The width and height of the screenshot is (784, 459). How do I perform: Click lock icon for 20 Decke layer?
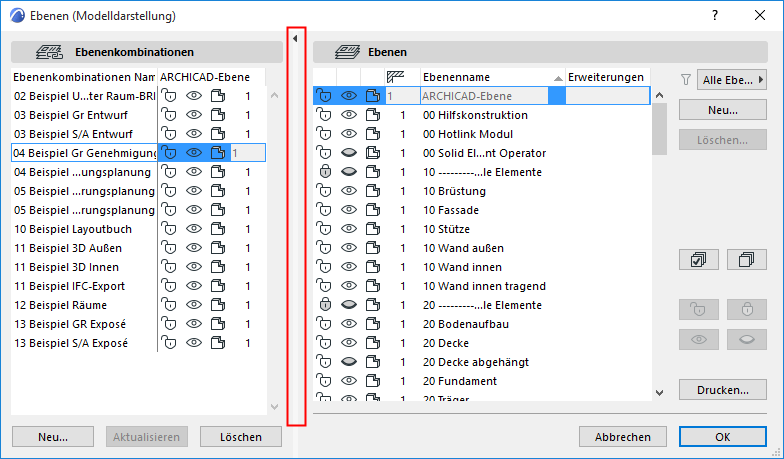click(x=324, y=343)
